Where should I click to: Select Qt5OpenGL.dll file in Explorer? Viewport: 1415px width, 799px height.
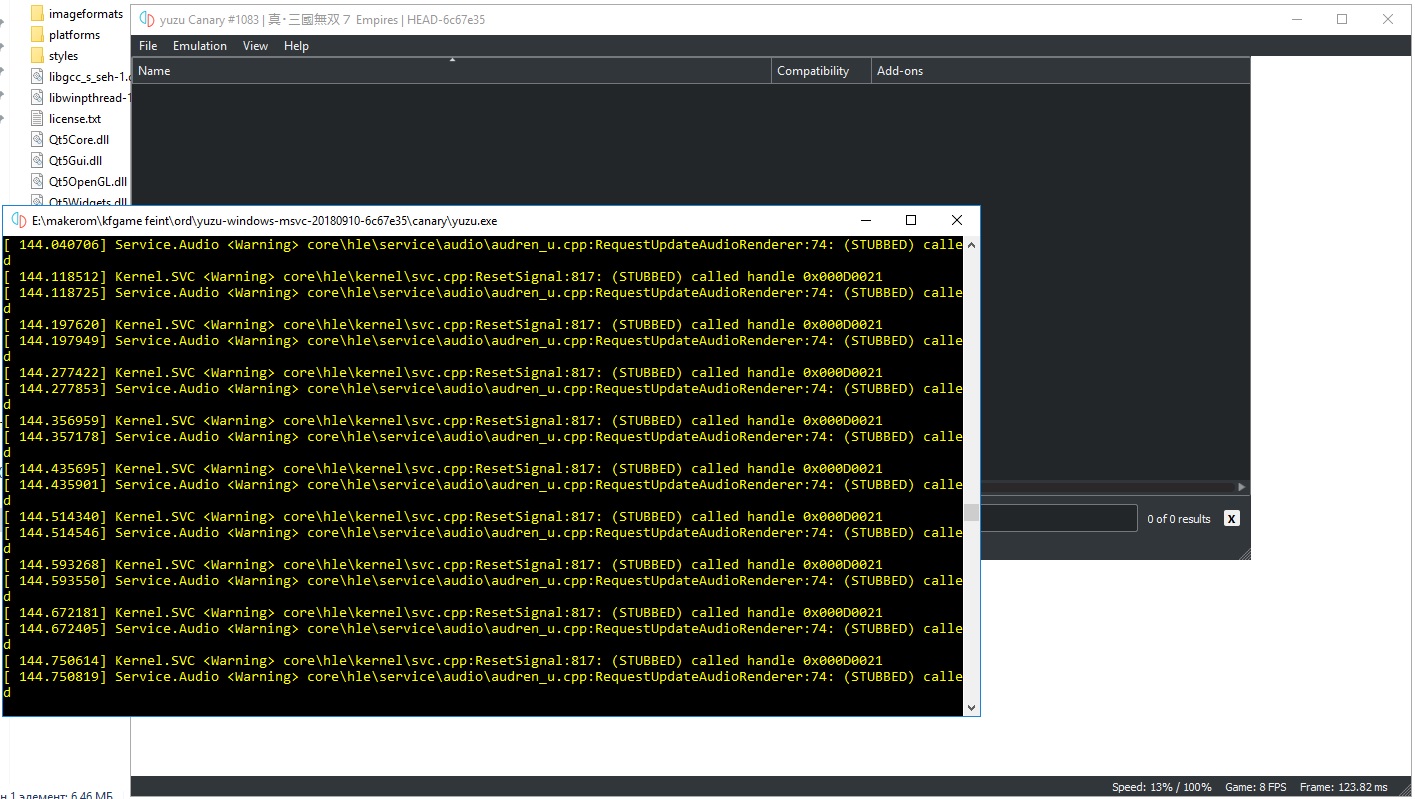[x=79, y=182]
